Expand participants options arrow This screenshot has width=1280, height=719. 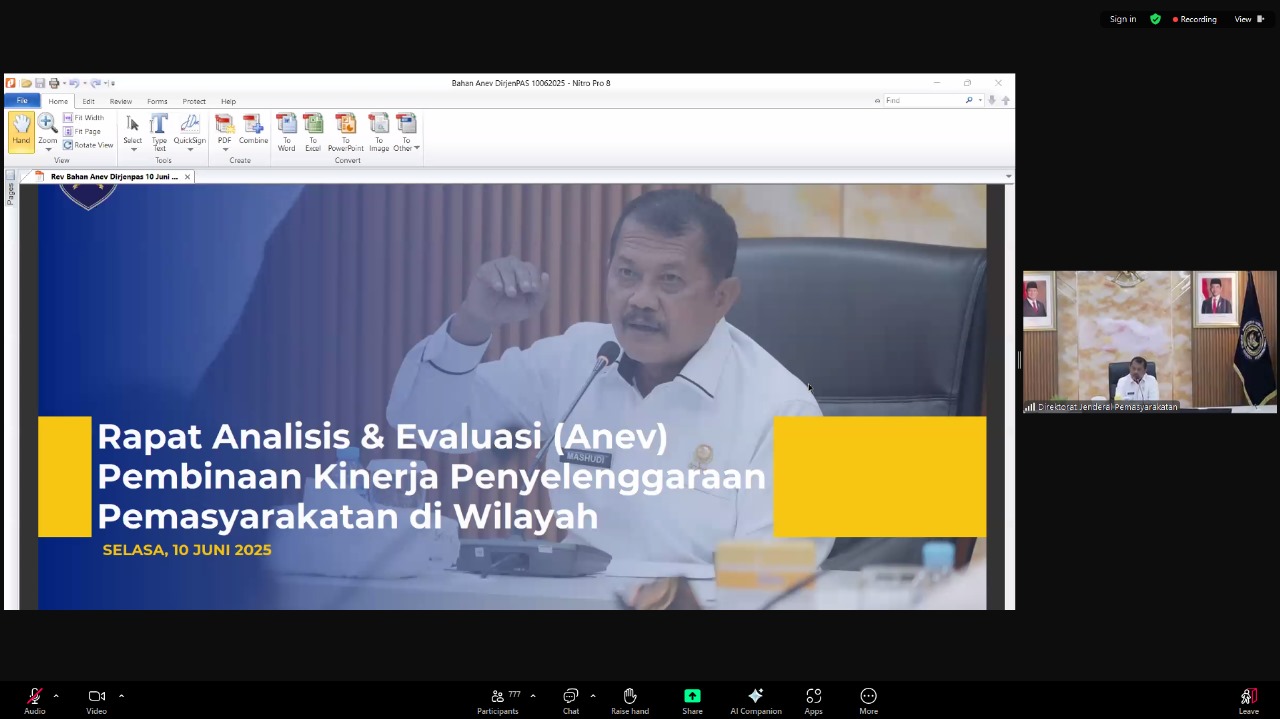(x=533, y=696)
